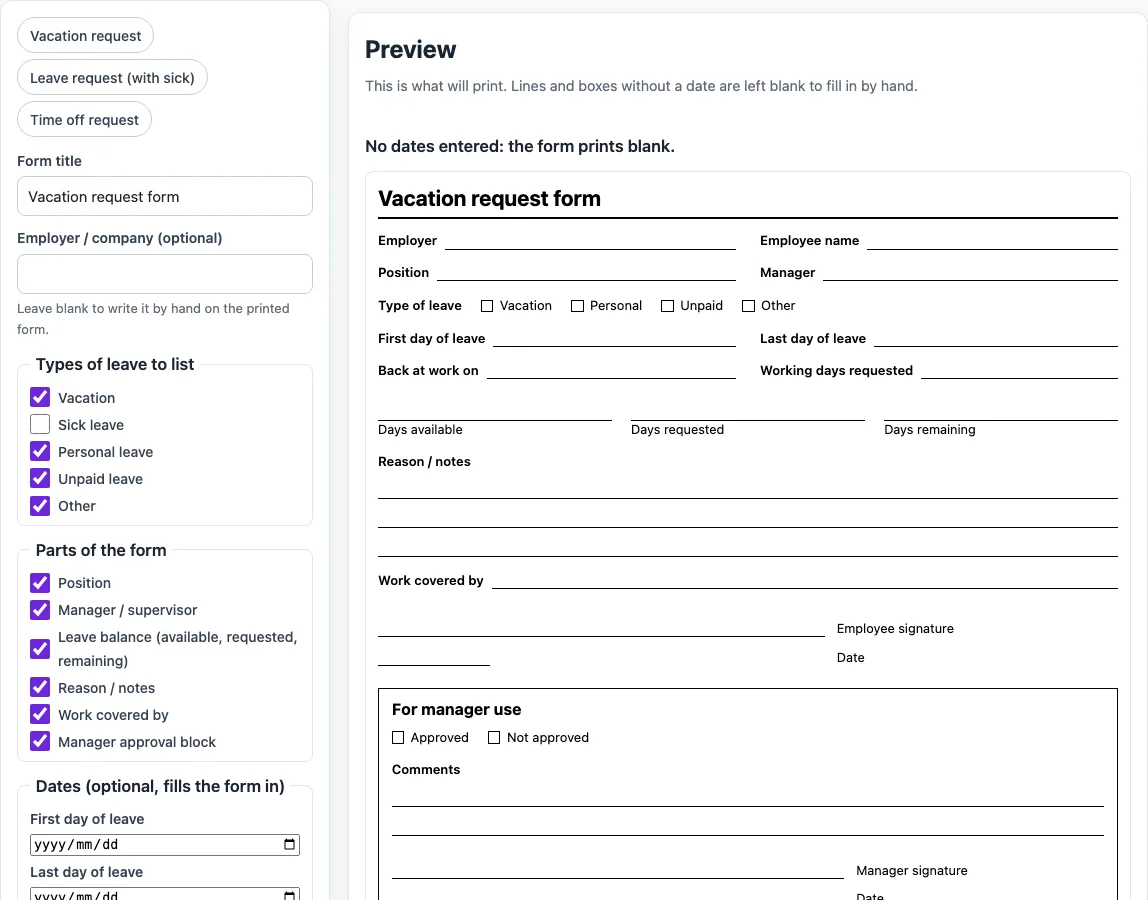
Task: Uncheck the Vacation leave type
Action: click(x=40, y=398)
